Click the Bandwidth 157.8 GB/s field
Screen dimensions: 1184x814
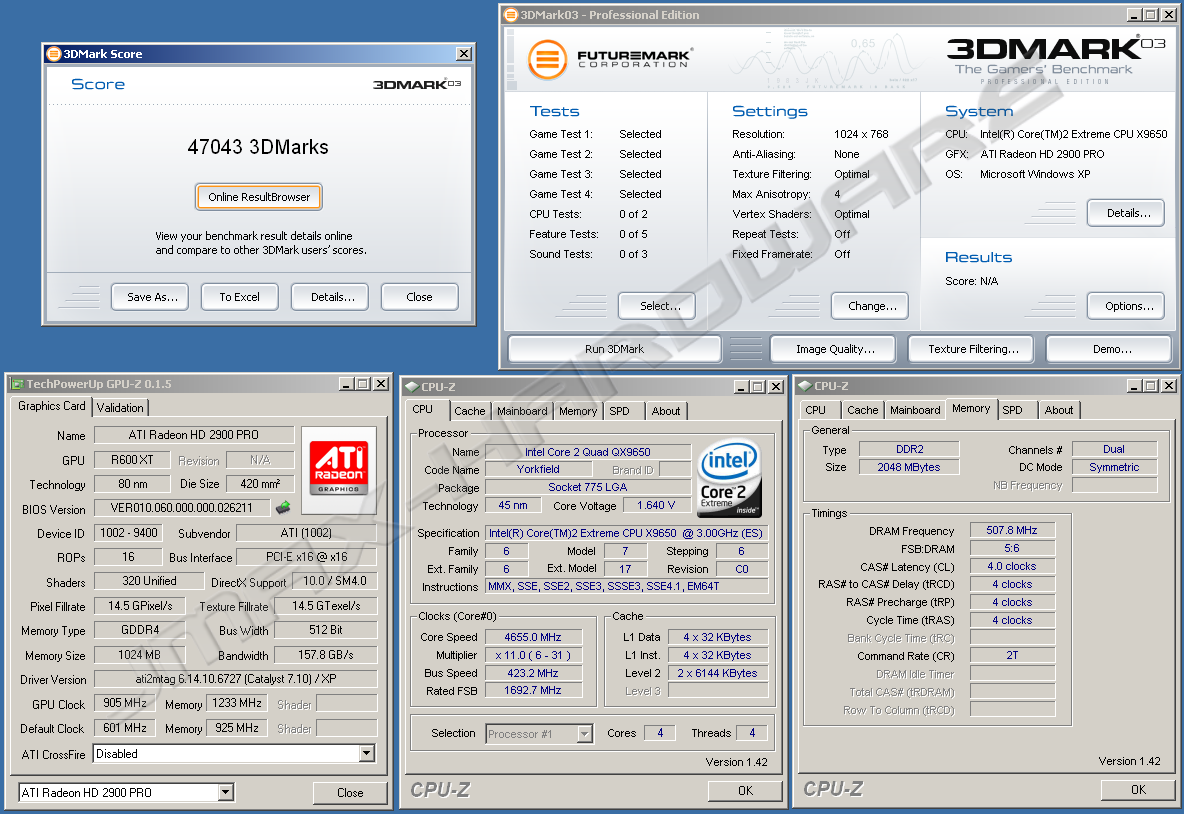pos(326,655)
